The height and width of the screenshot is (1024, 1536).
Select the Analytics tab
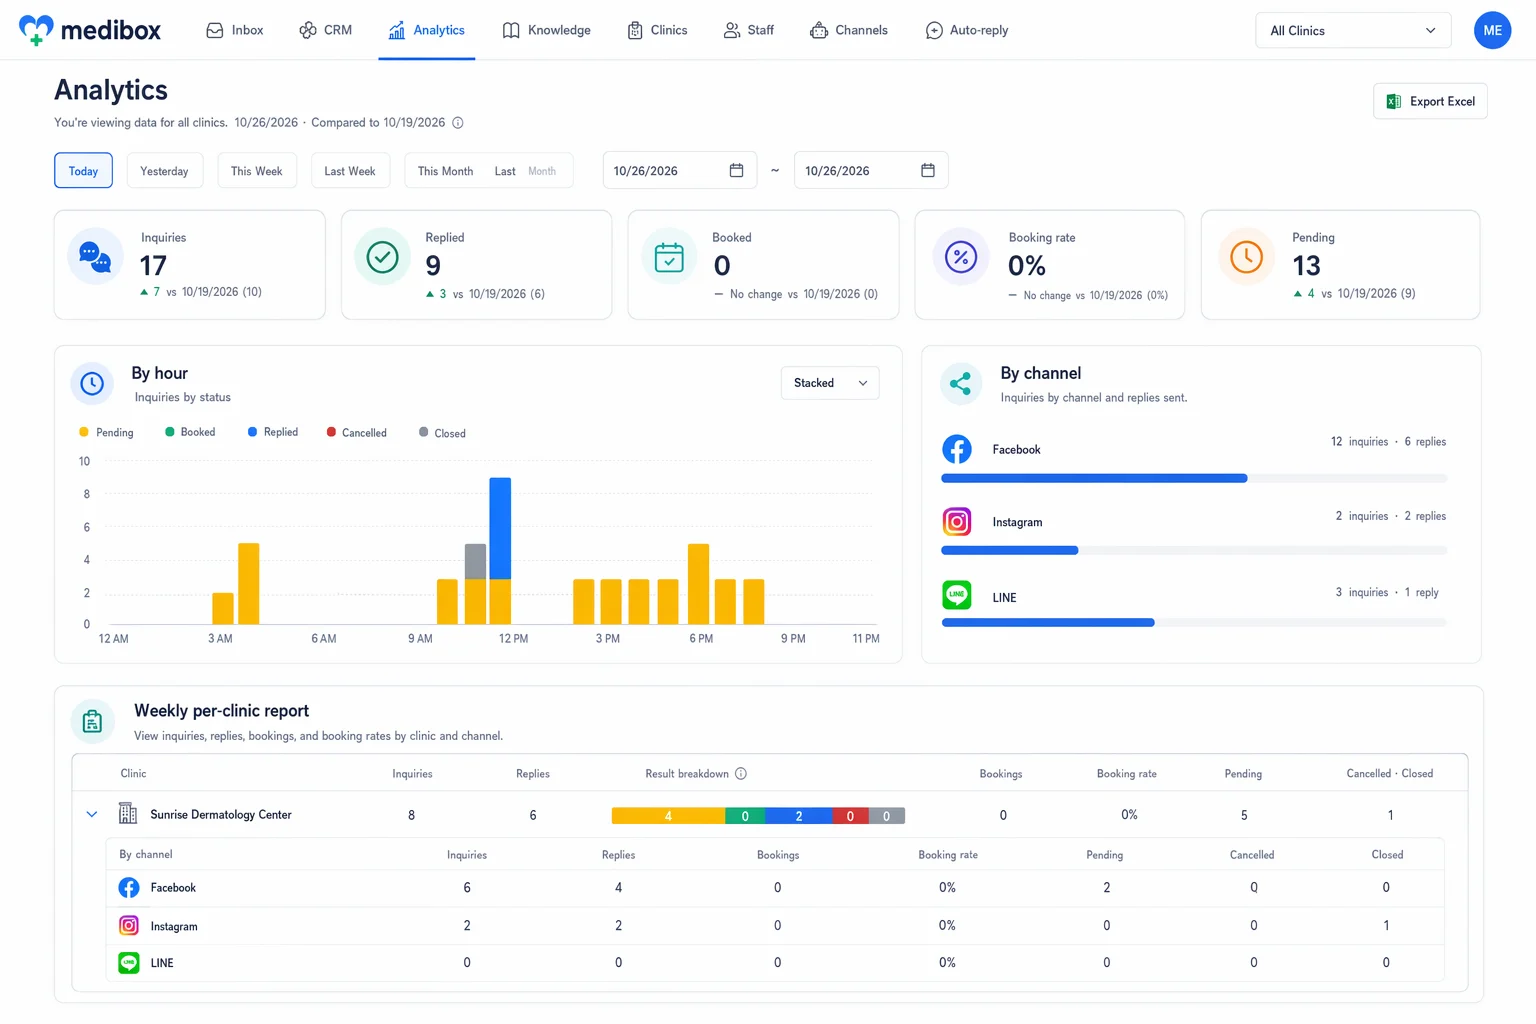[x=427, y=30]
